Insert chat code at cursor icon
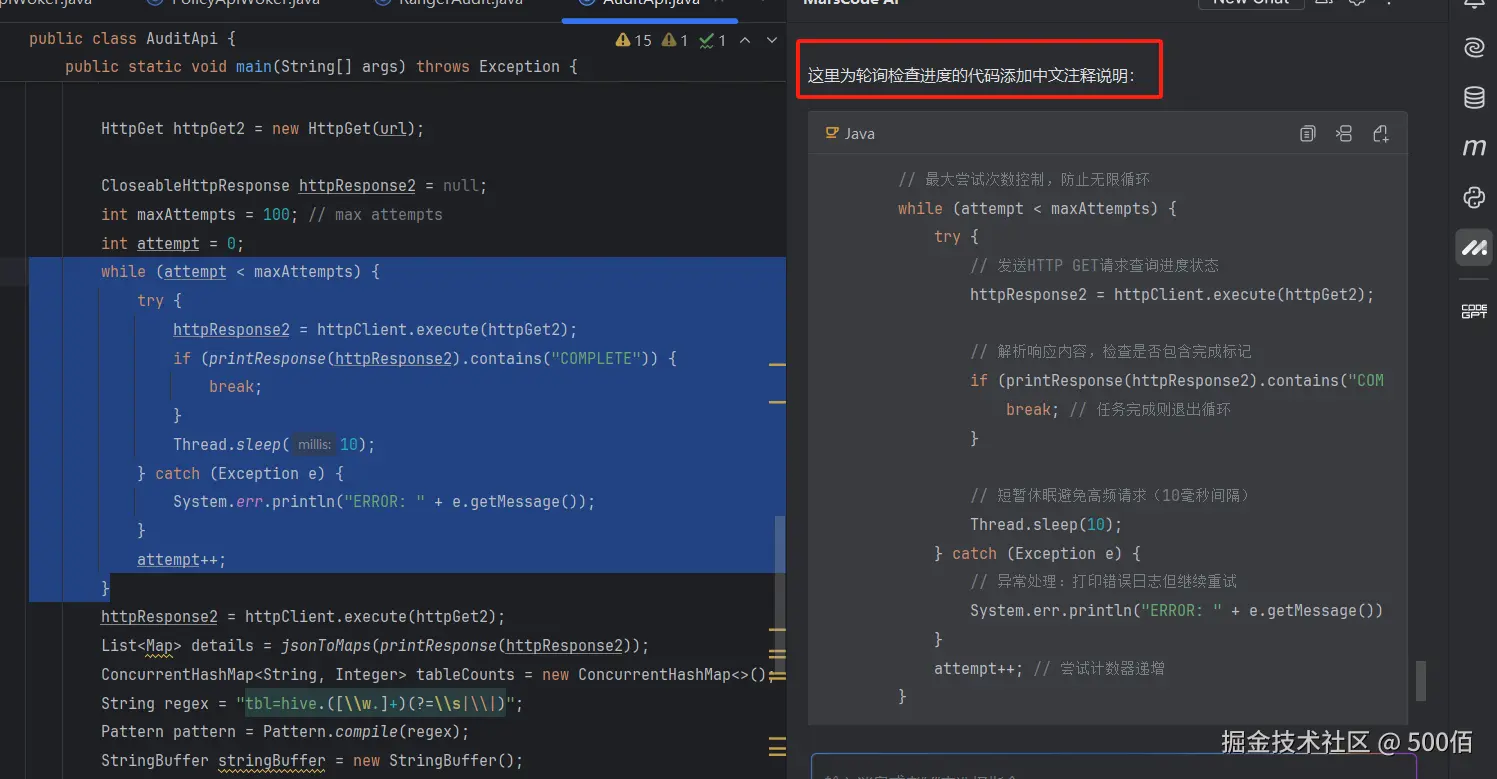This screenshot has width=1497, height=779. 1344,134
